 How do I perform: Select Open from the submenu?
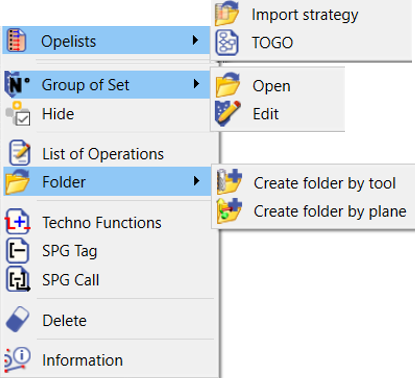click(278, 86)
